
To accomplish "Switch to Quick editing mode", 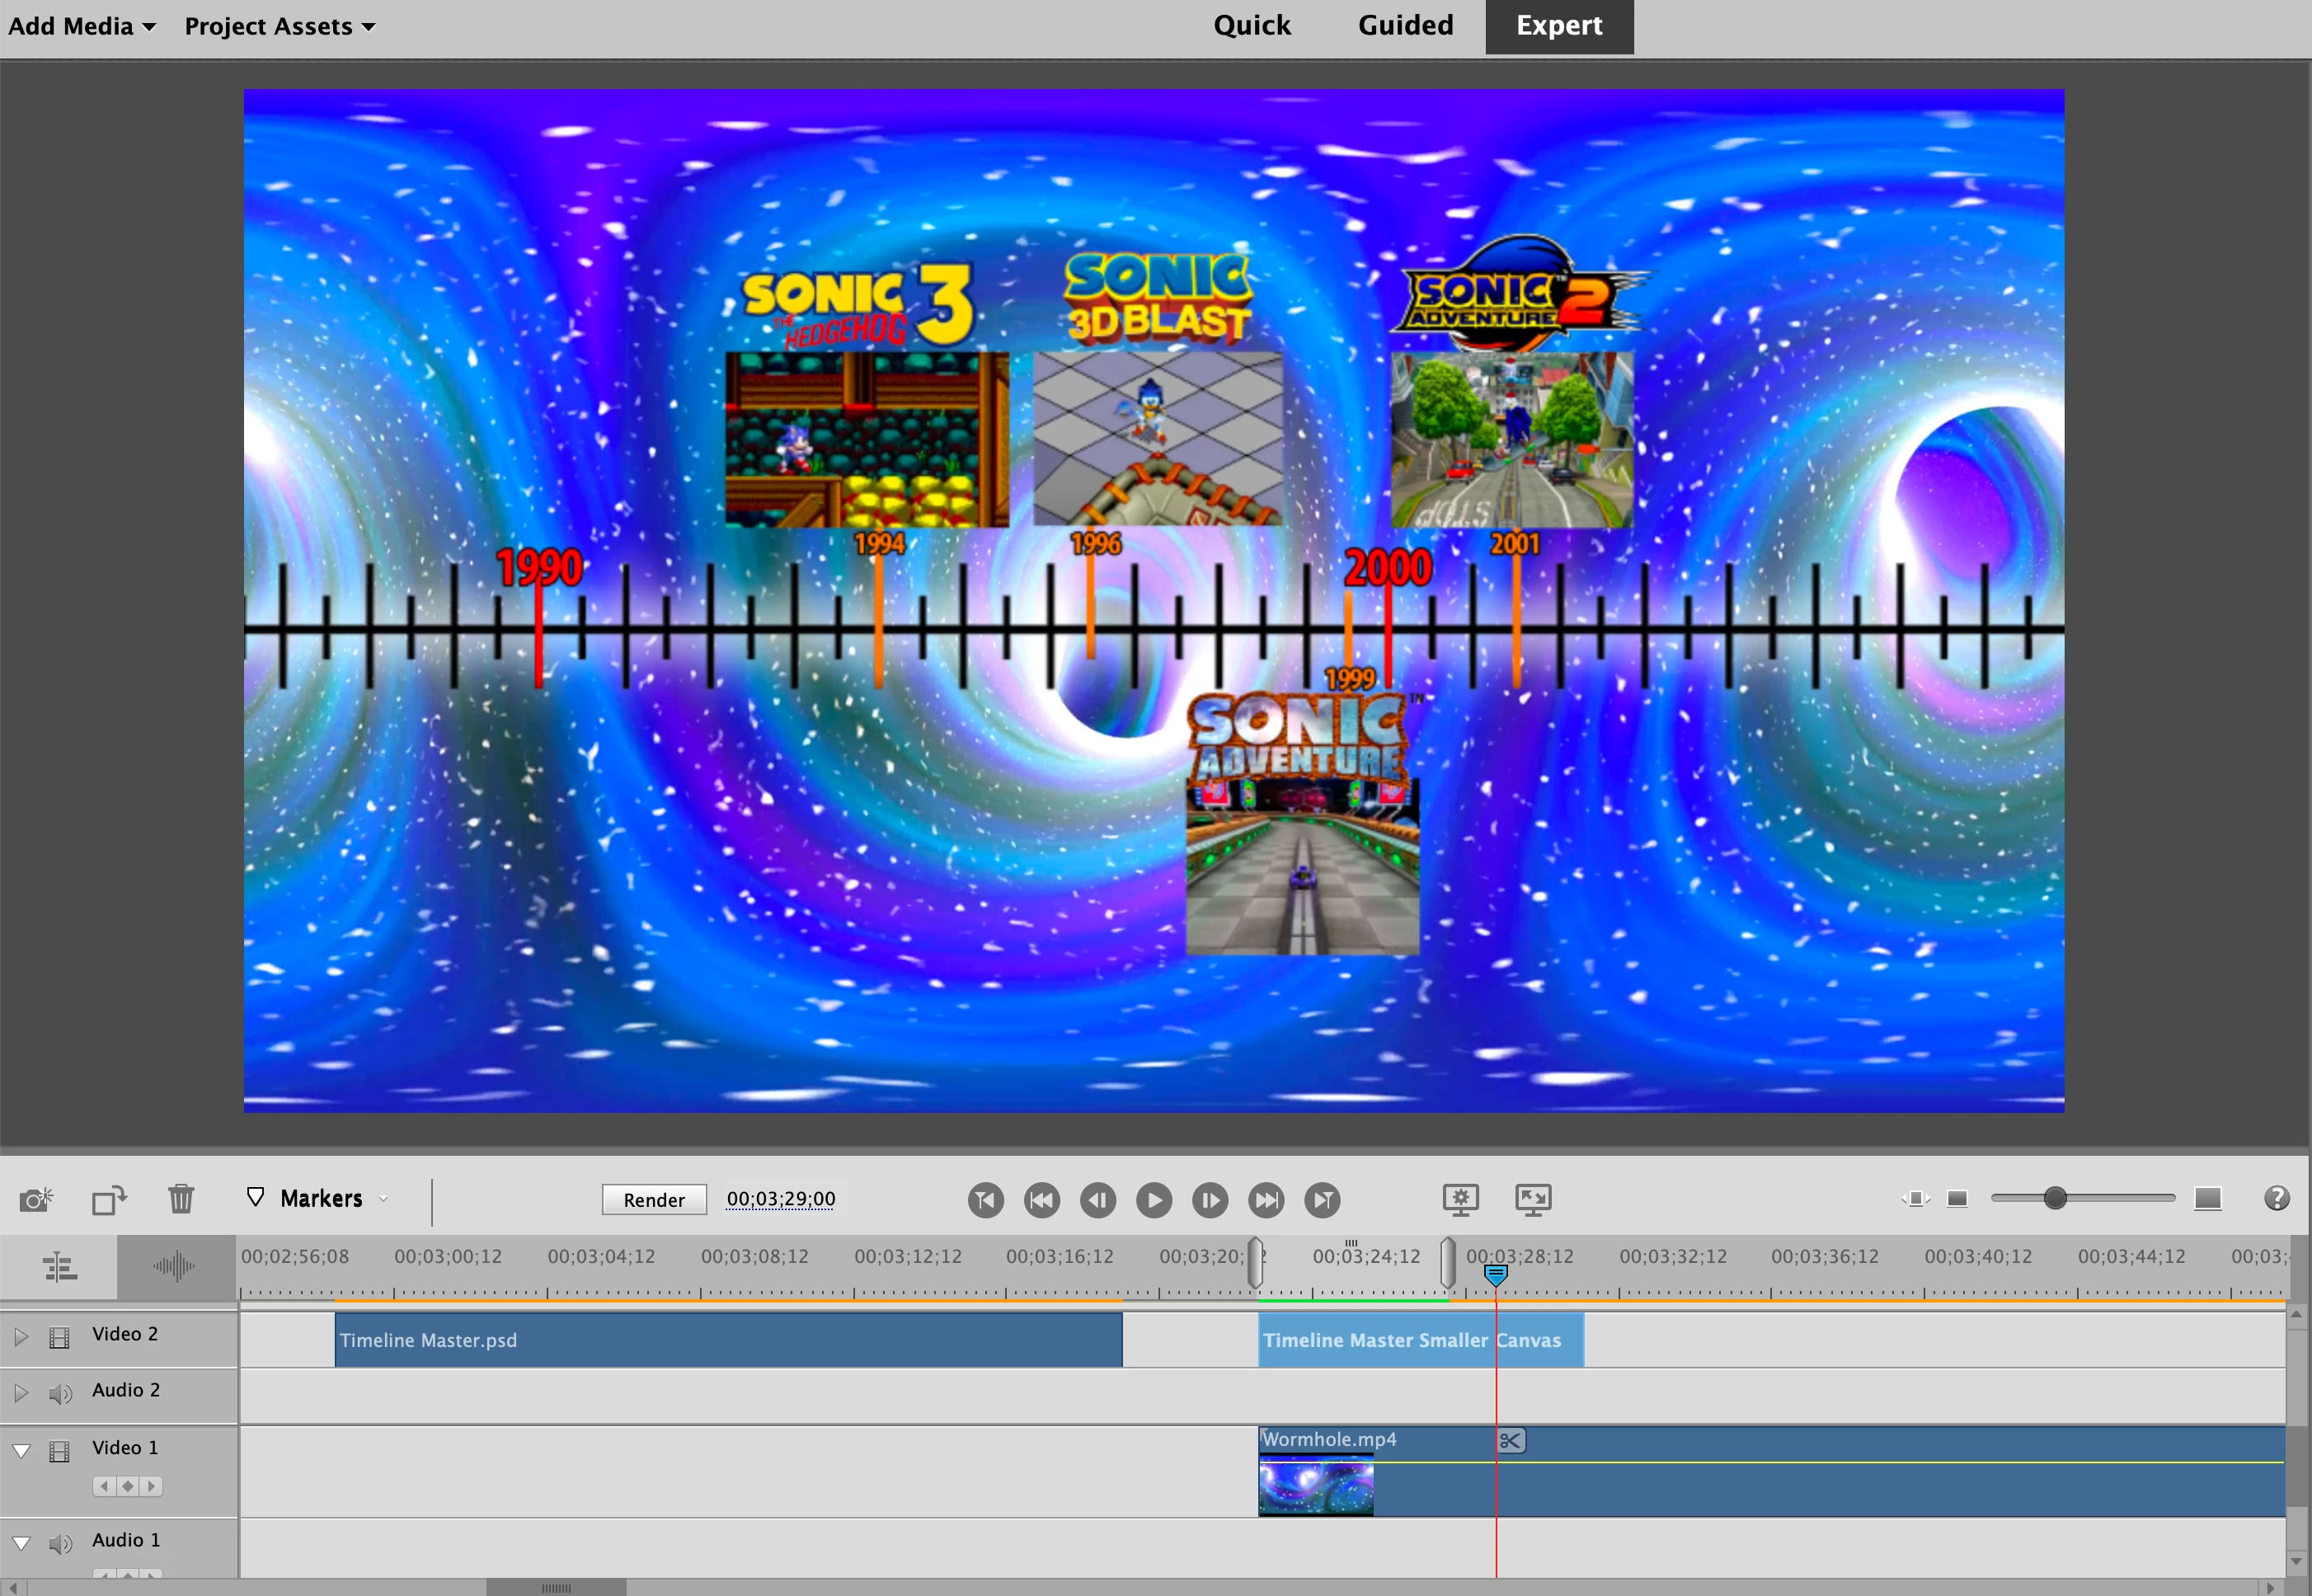I will click(1251, 26).
